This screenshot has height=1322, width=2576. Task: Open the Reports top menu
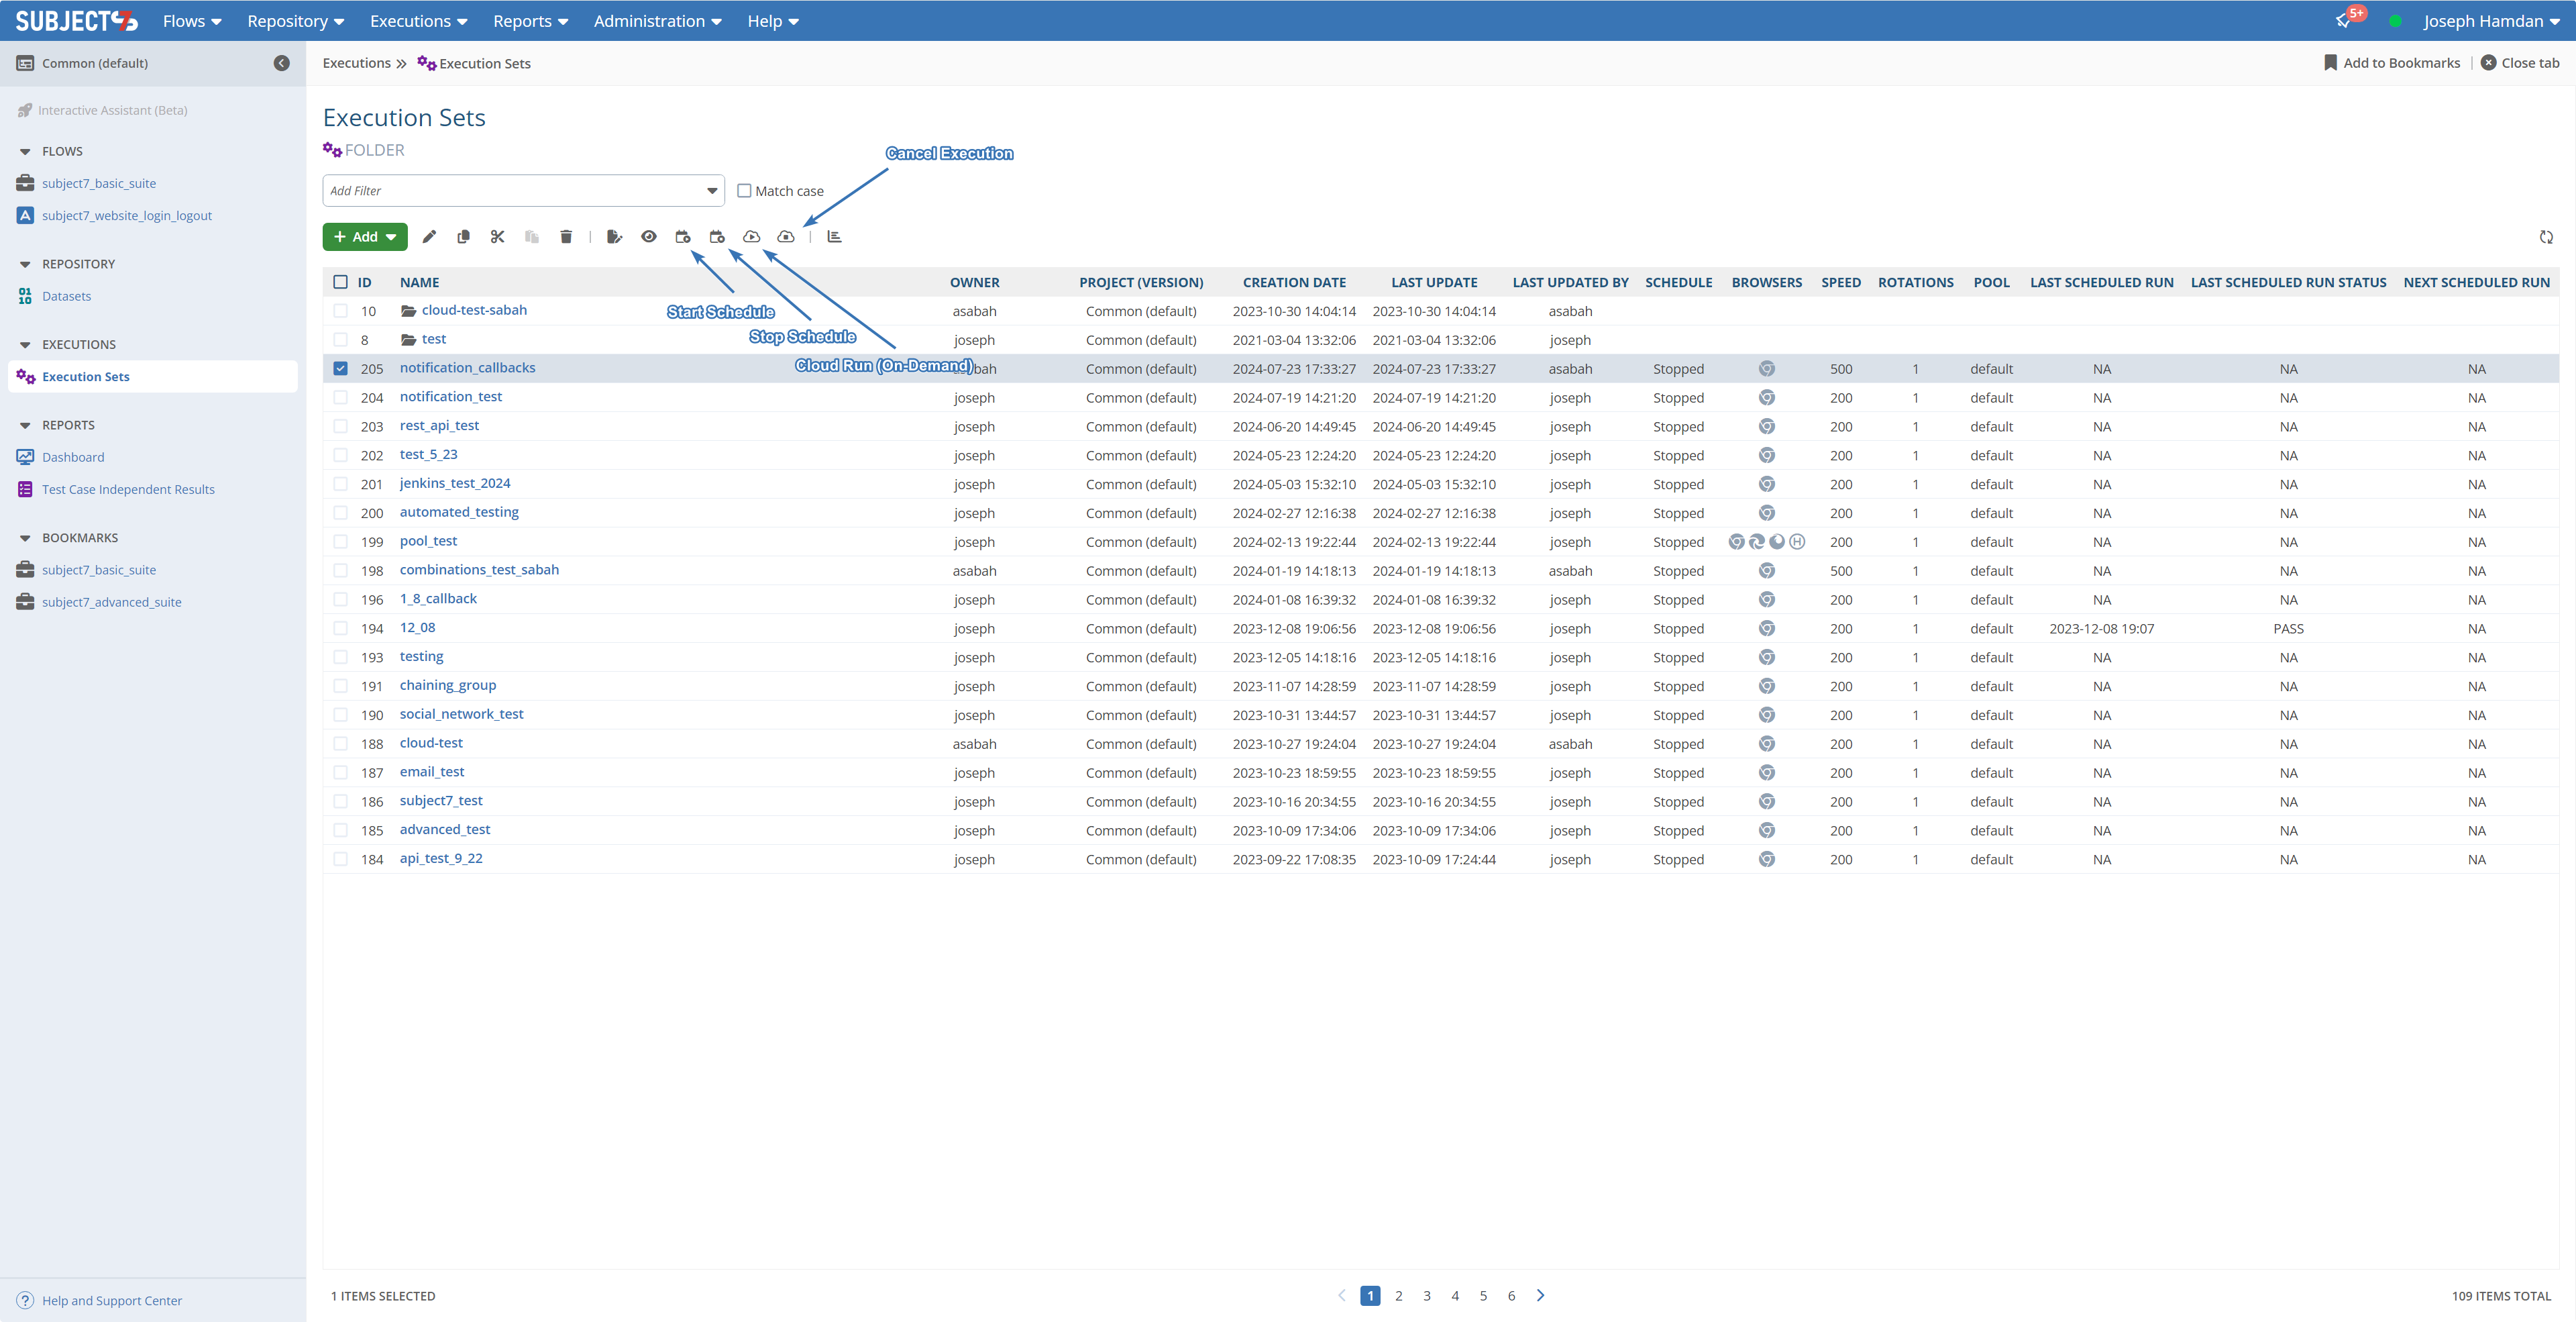530,21
